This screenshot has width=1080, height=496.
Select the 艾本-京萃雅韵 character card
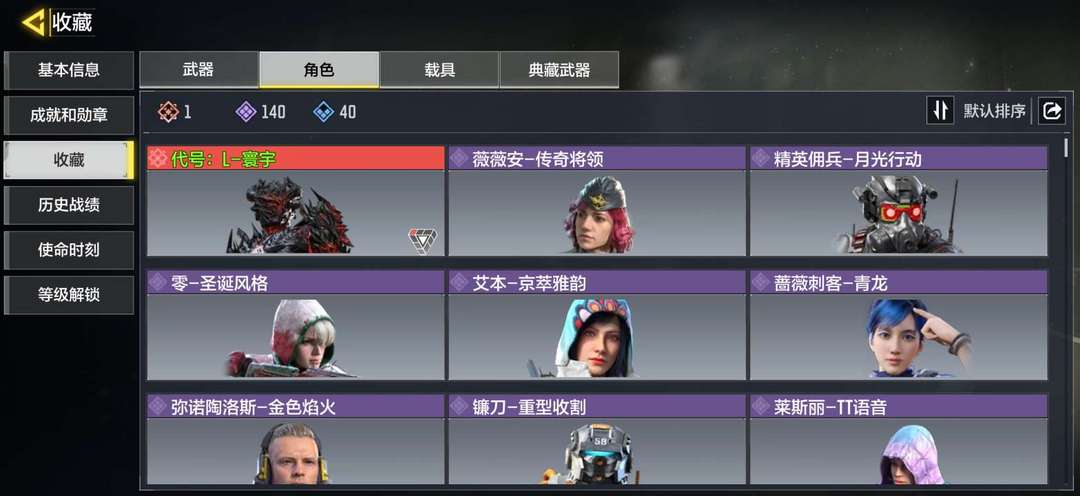pos(596,325)
